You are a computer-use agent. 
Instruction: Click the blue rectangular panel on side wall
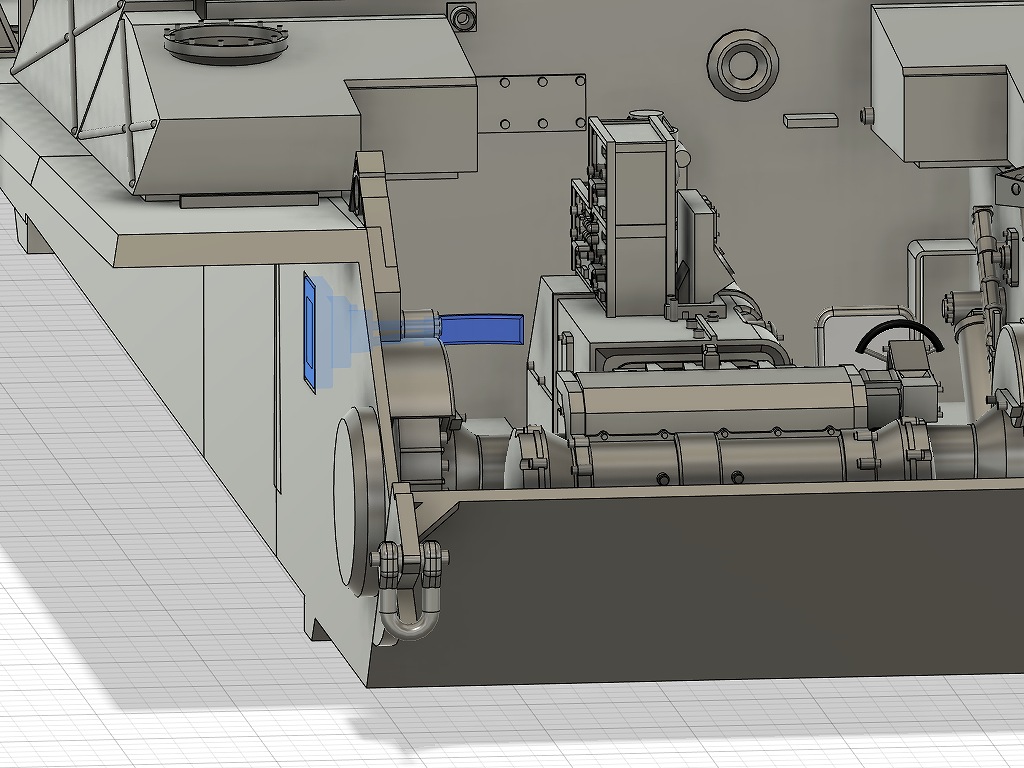click(310, 329)
